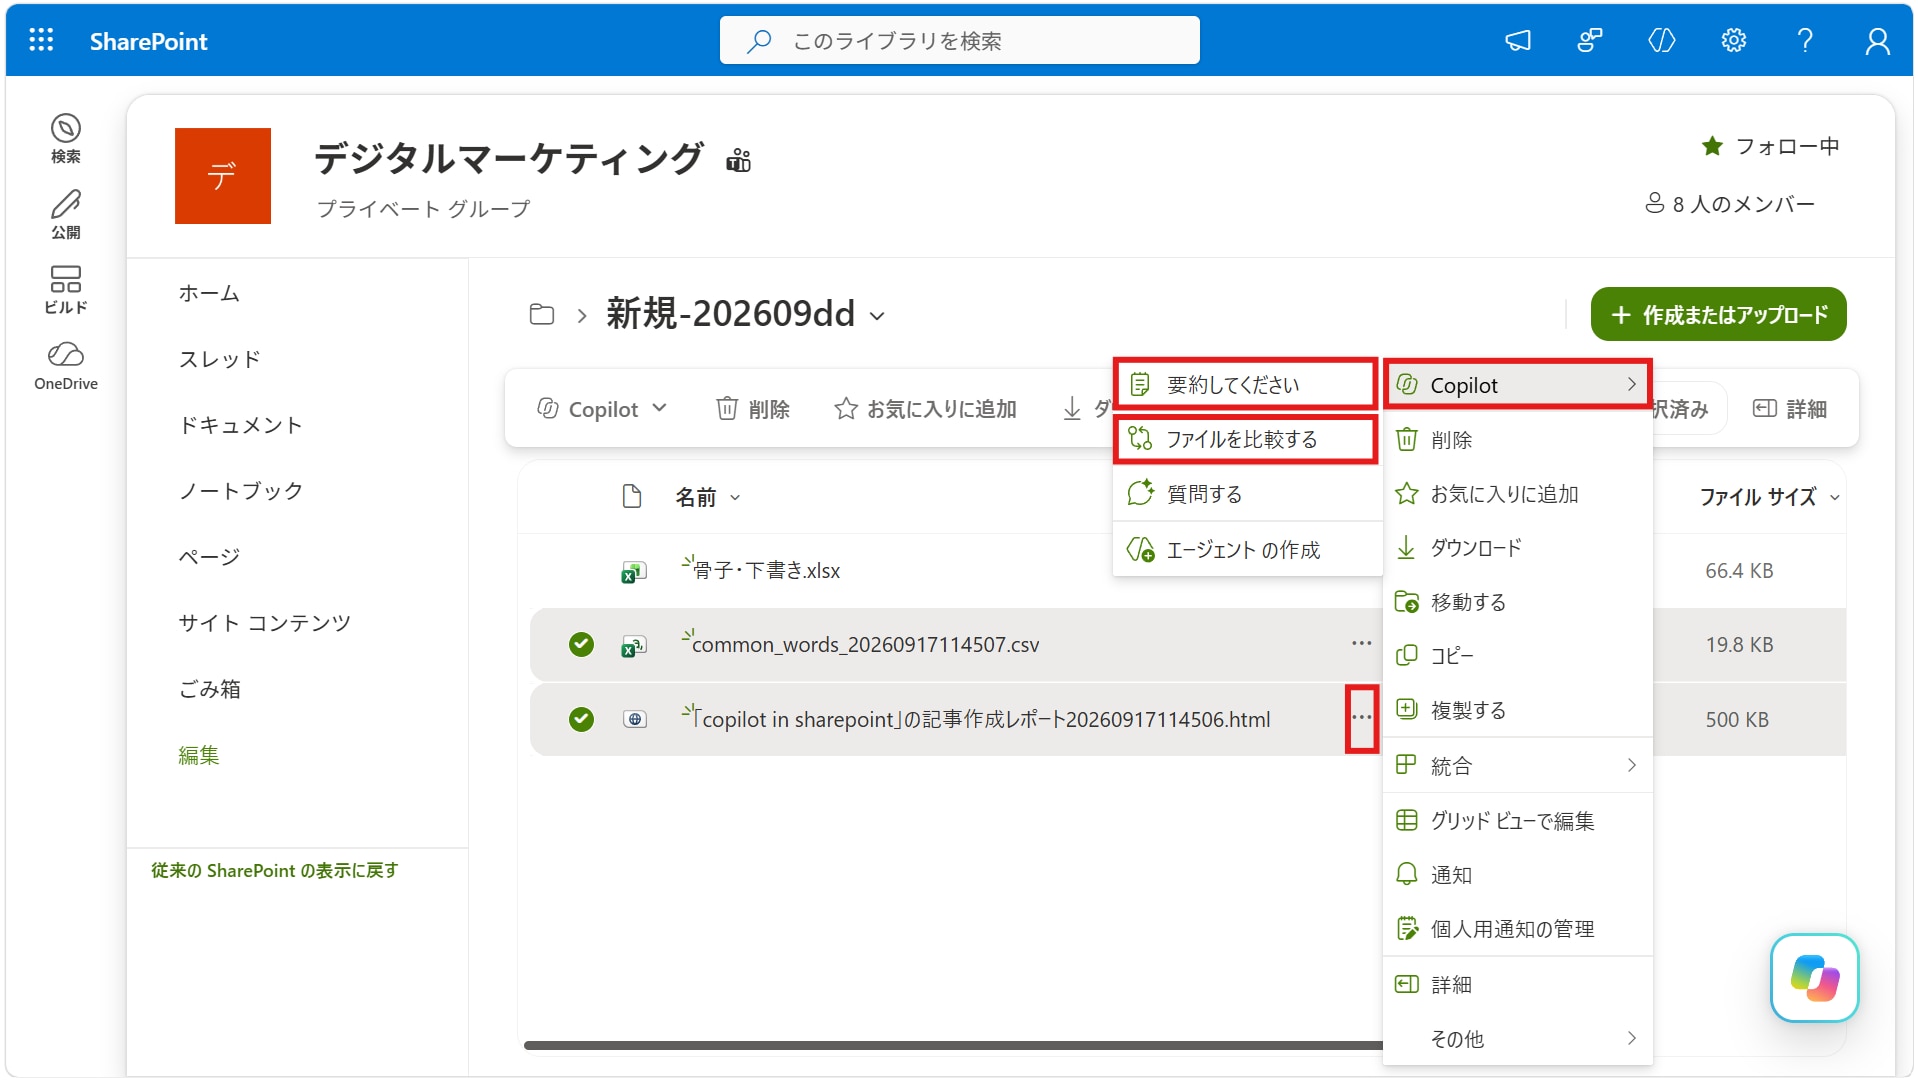Open the 公開 pencil sidebar icon
The image size is (1918, 1081).
[x=66, y=214]
